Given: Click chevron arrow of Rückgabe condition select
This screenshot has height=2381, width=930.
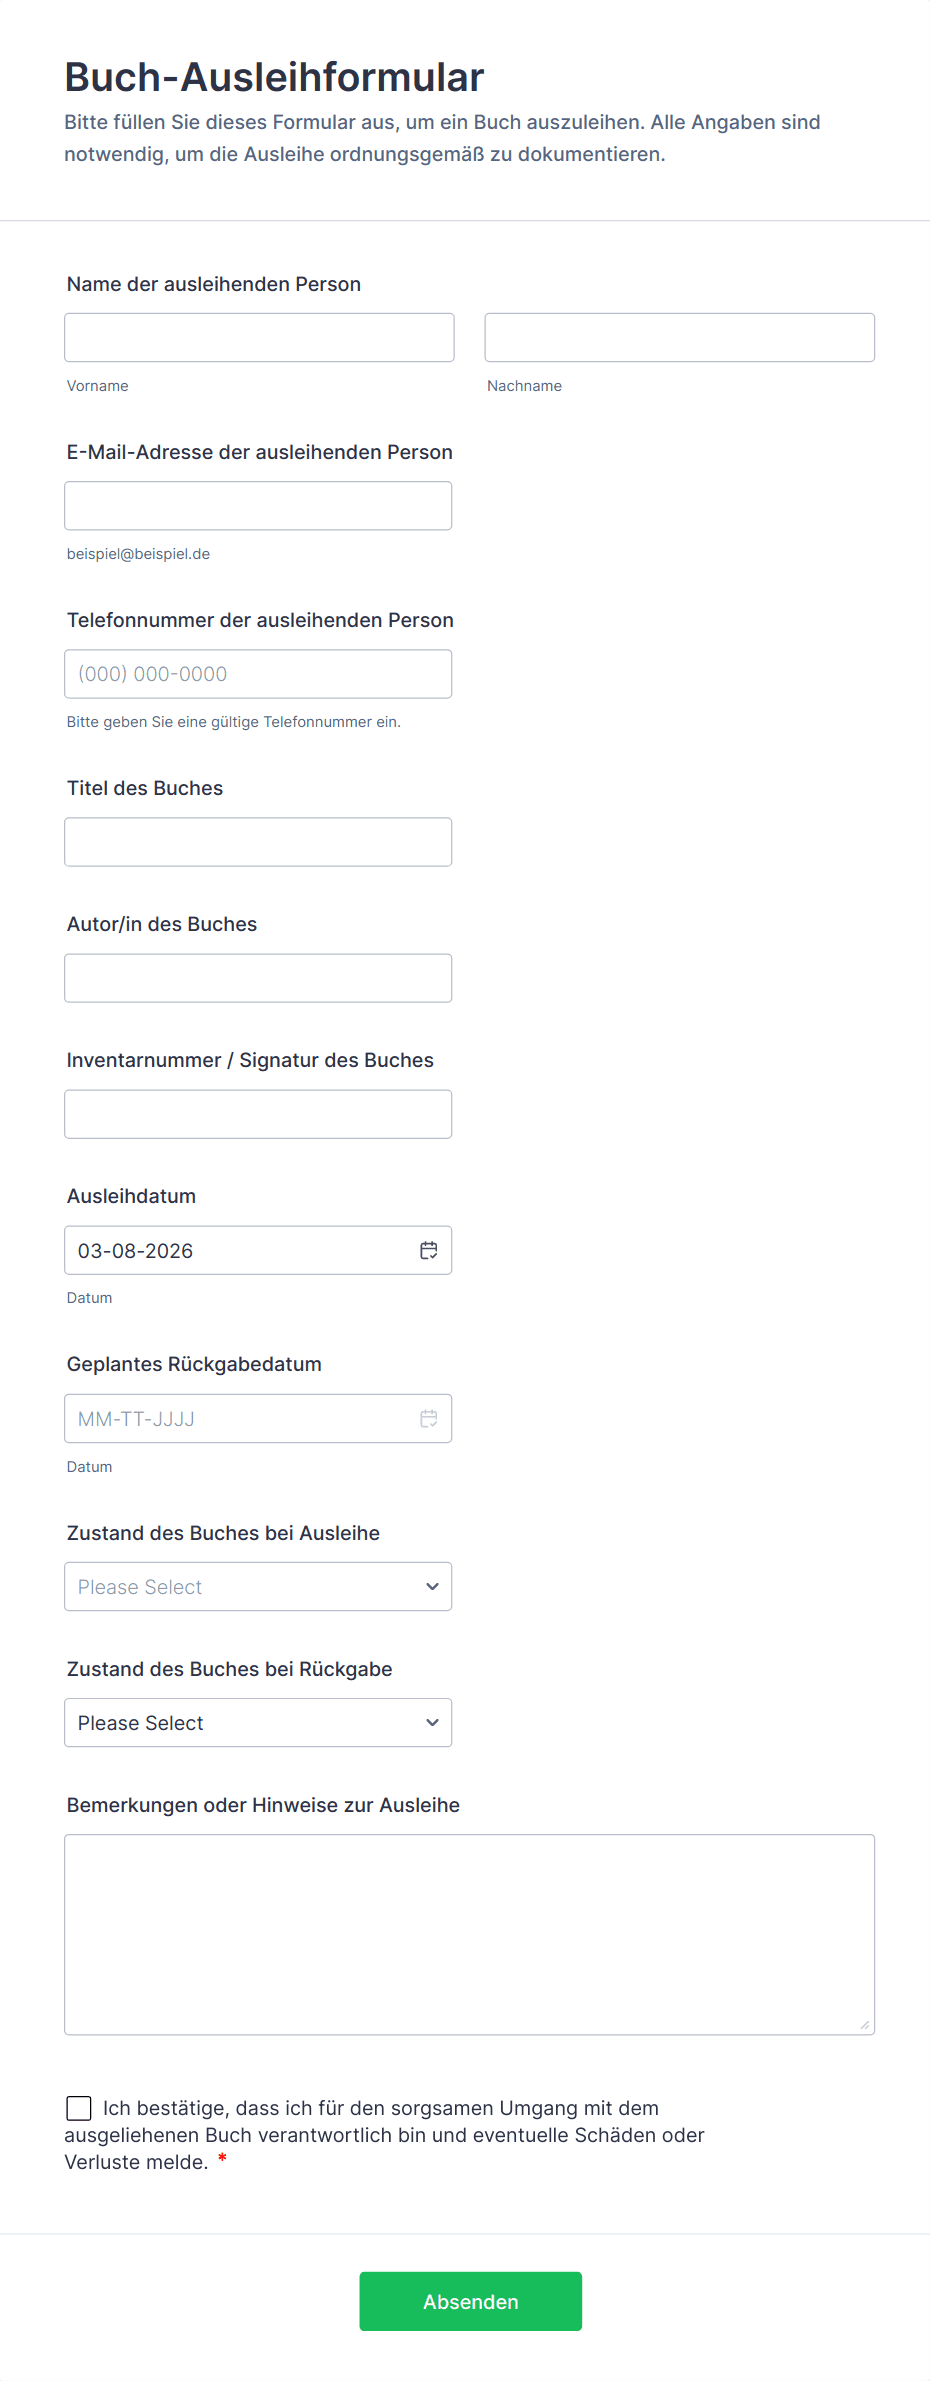Looking at the screenshot, I should 432,1722.
